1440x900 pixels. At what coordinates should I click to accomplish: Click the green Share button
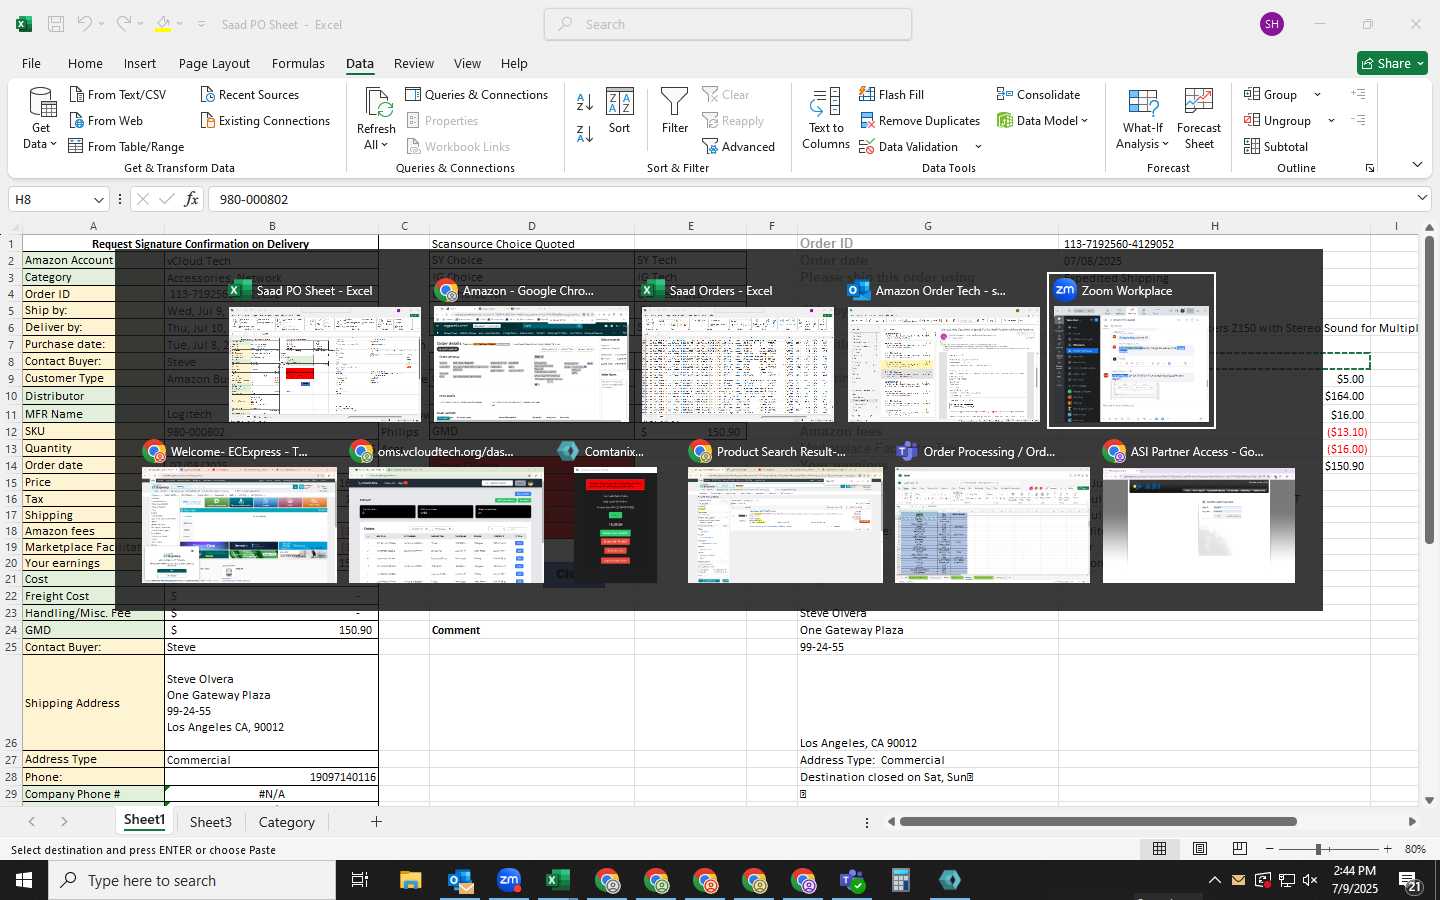(x=1392, y=63)
